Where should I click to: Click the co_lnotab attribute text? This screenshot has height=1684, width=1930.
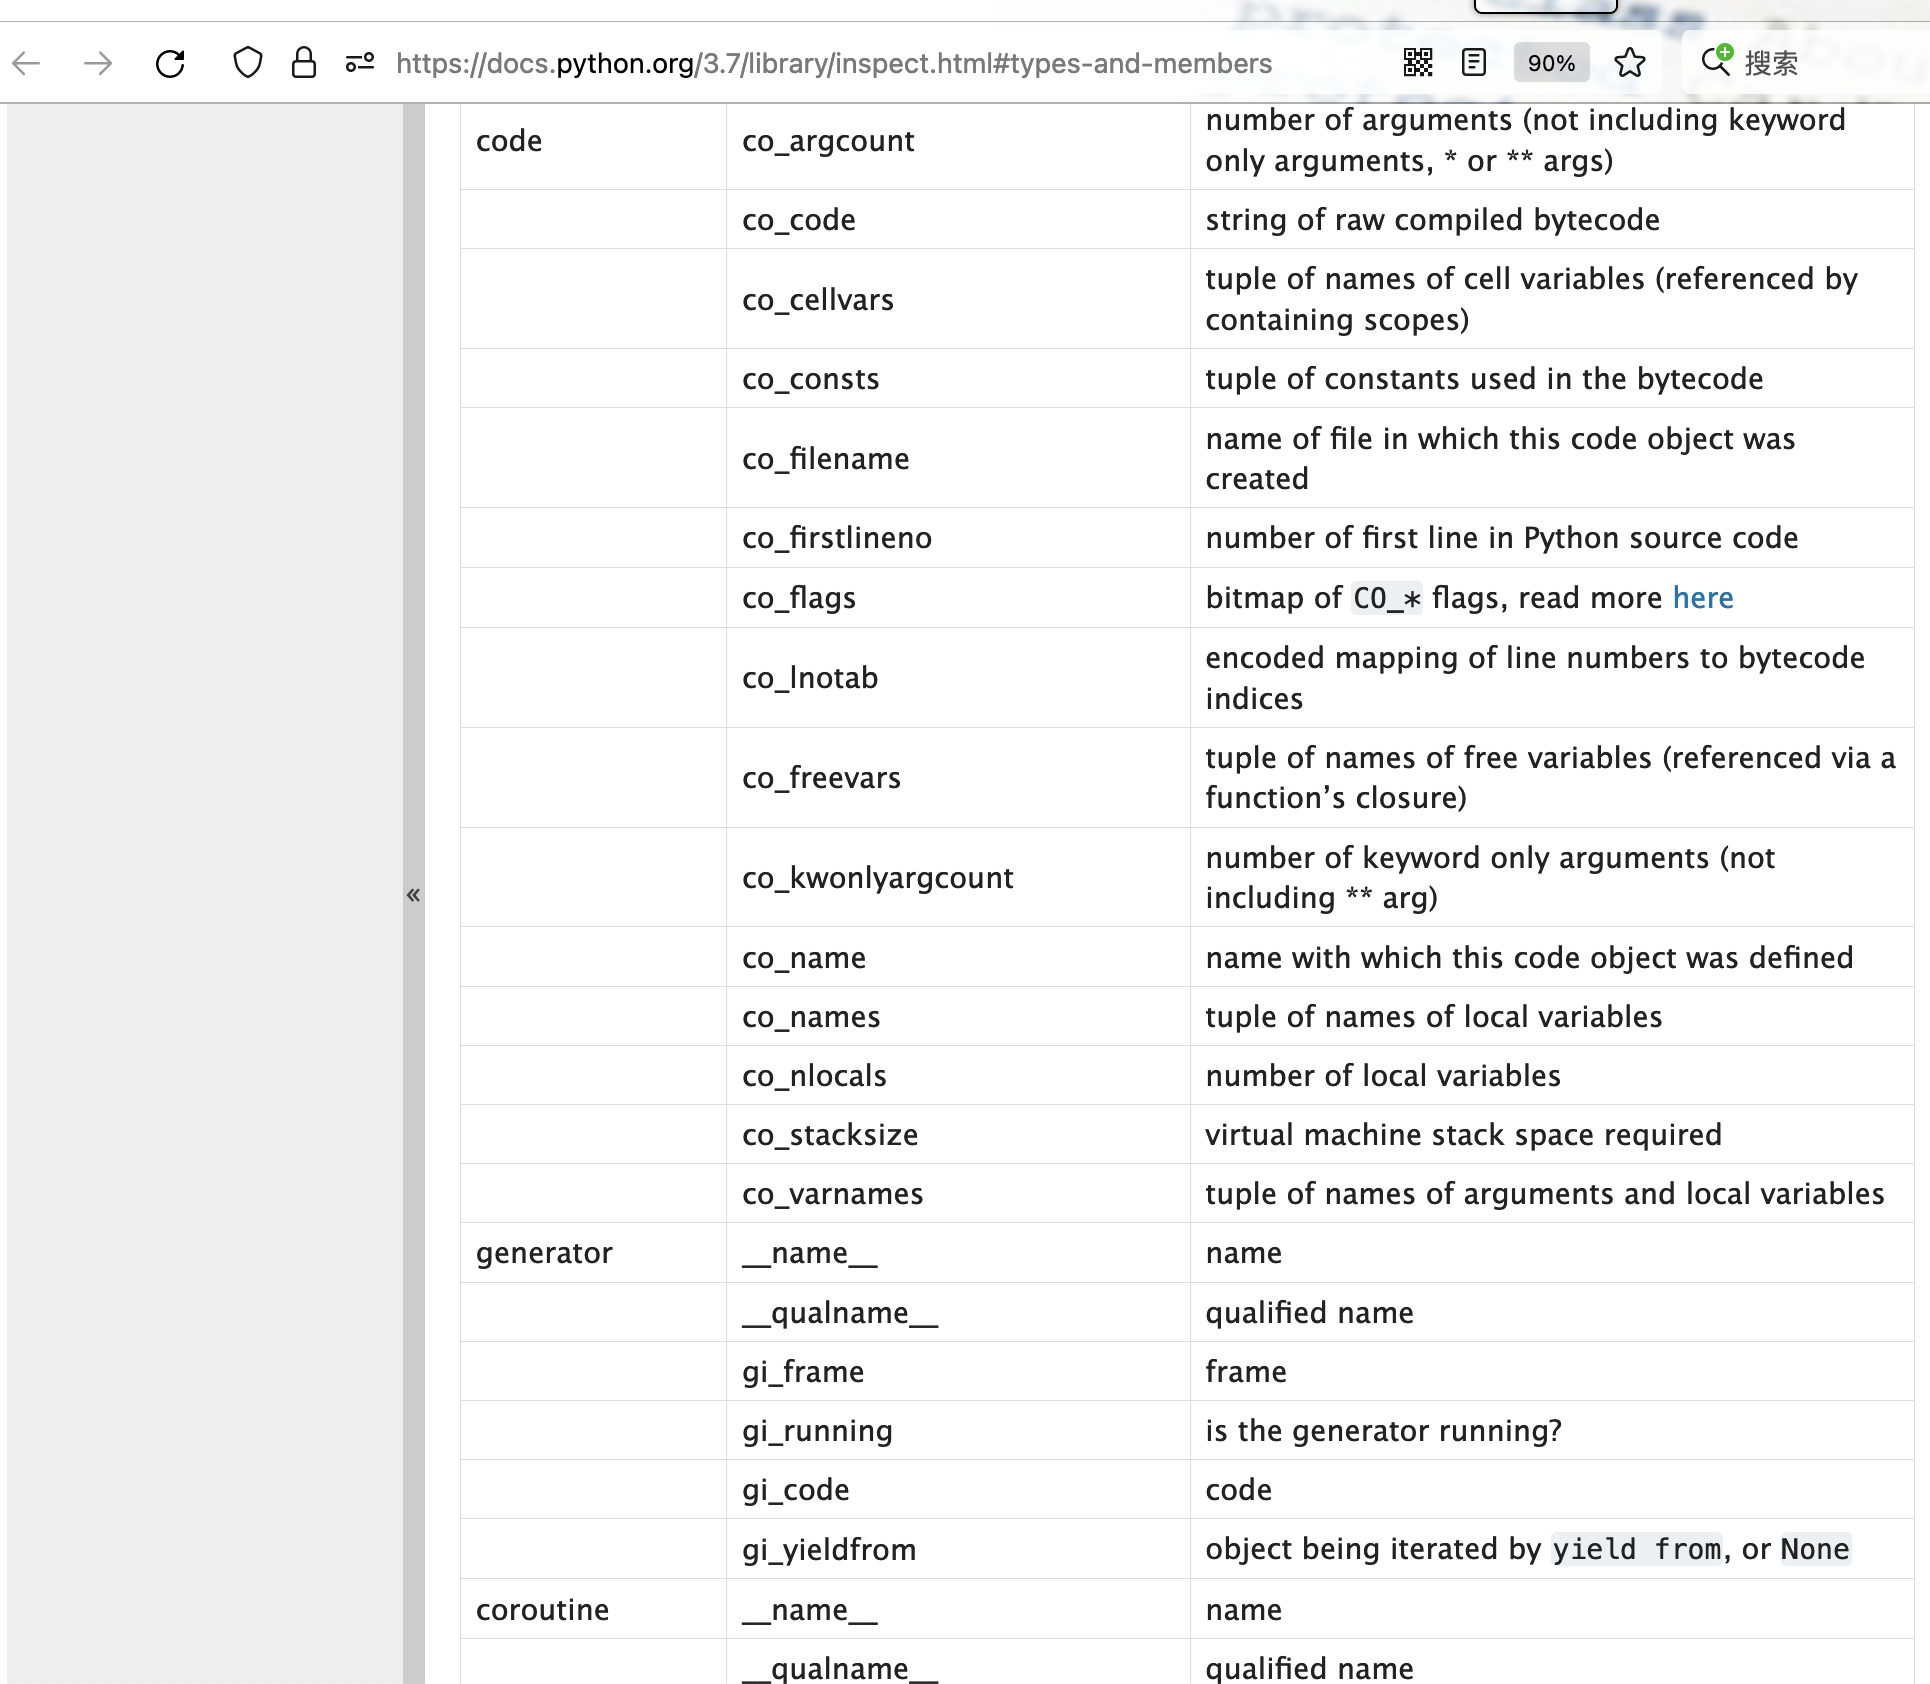810,678
